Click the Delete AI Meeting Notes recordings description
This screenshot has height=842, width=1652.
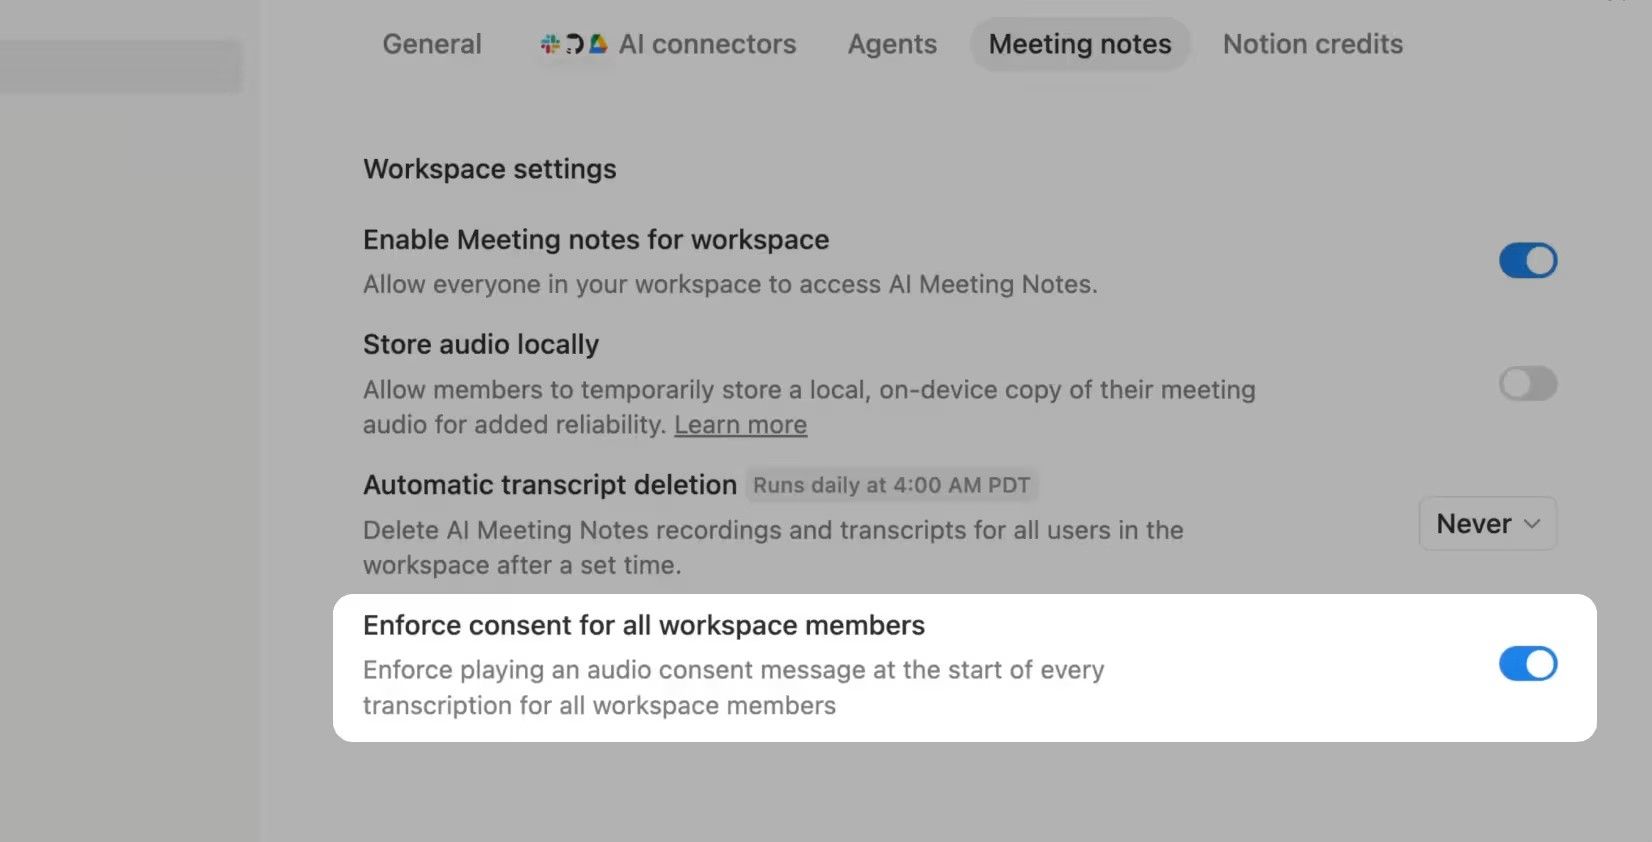pos(773,548)
